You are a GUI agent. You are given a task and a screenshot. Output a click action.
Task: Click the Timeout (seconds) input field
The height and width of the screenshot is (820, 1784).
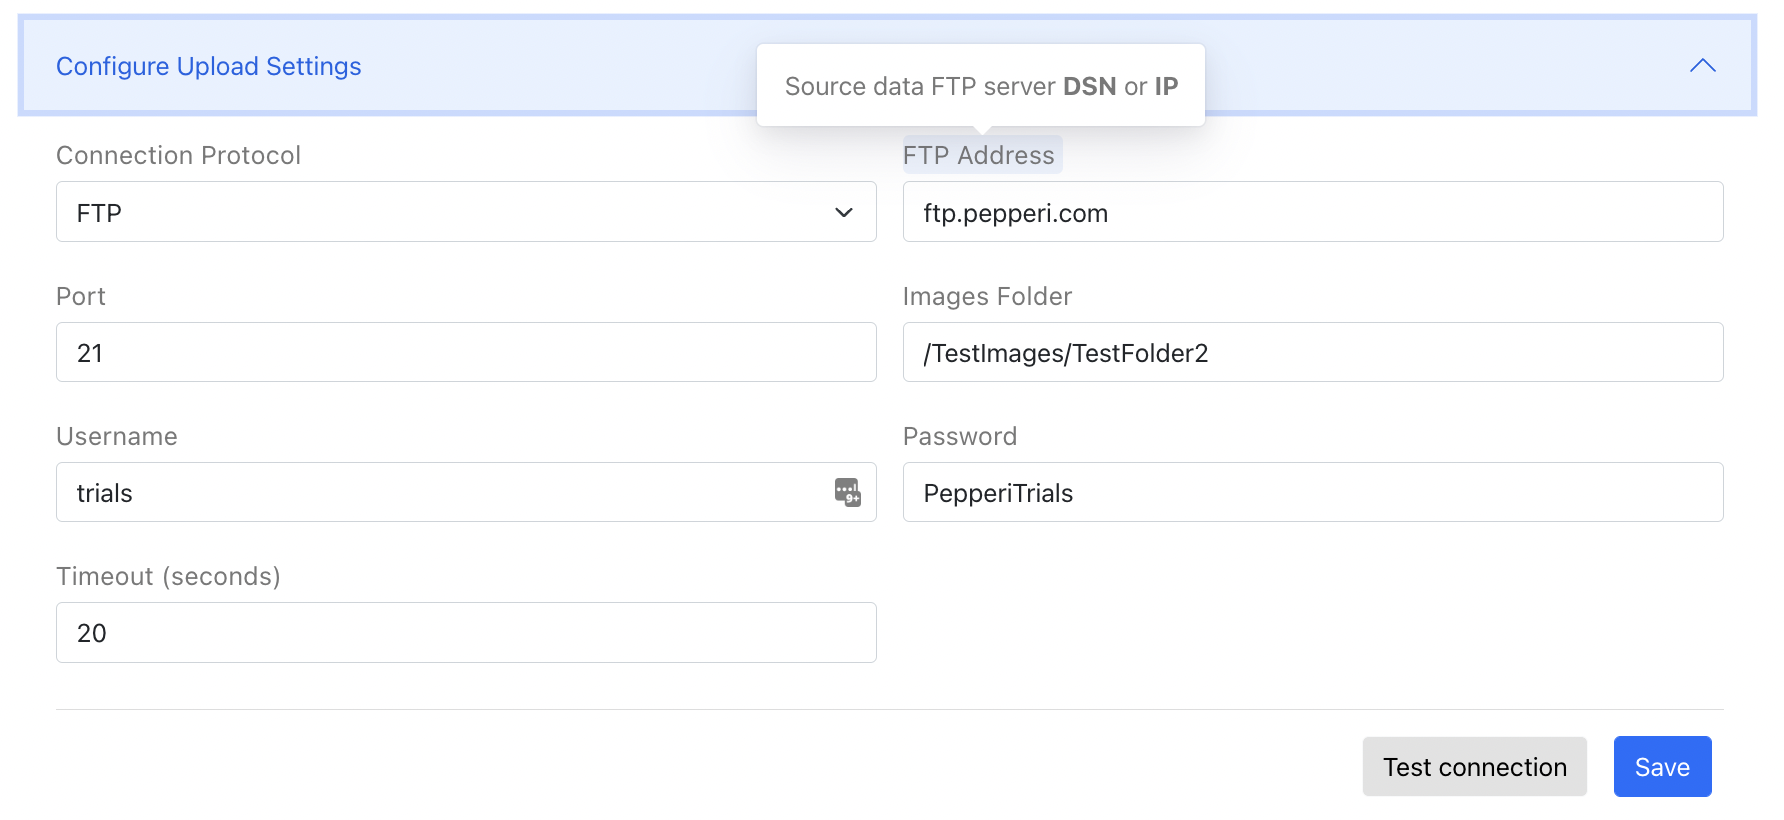point(466,632)
